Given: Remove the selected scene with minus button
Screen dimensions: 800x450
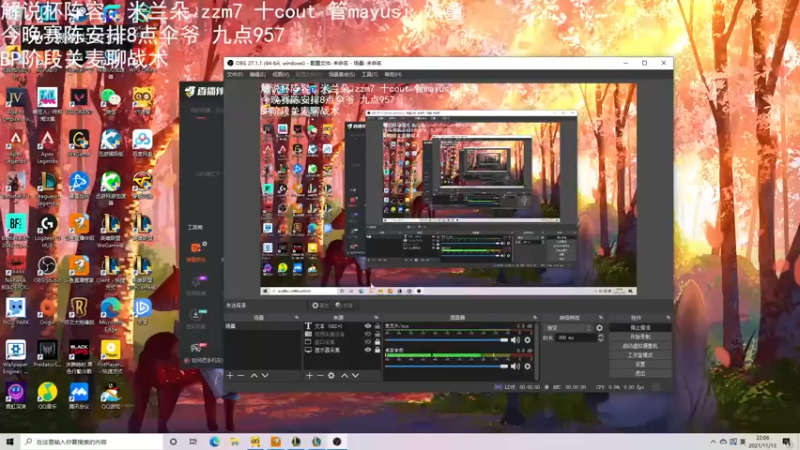Looking at the screenshot, I should coord(241,376).
